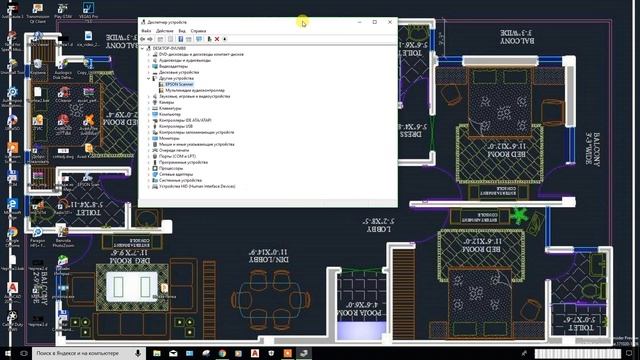Select the Системные устройства category
The width and height of the screenshot is (640, 360).
[180, 180]
